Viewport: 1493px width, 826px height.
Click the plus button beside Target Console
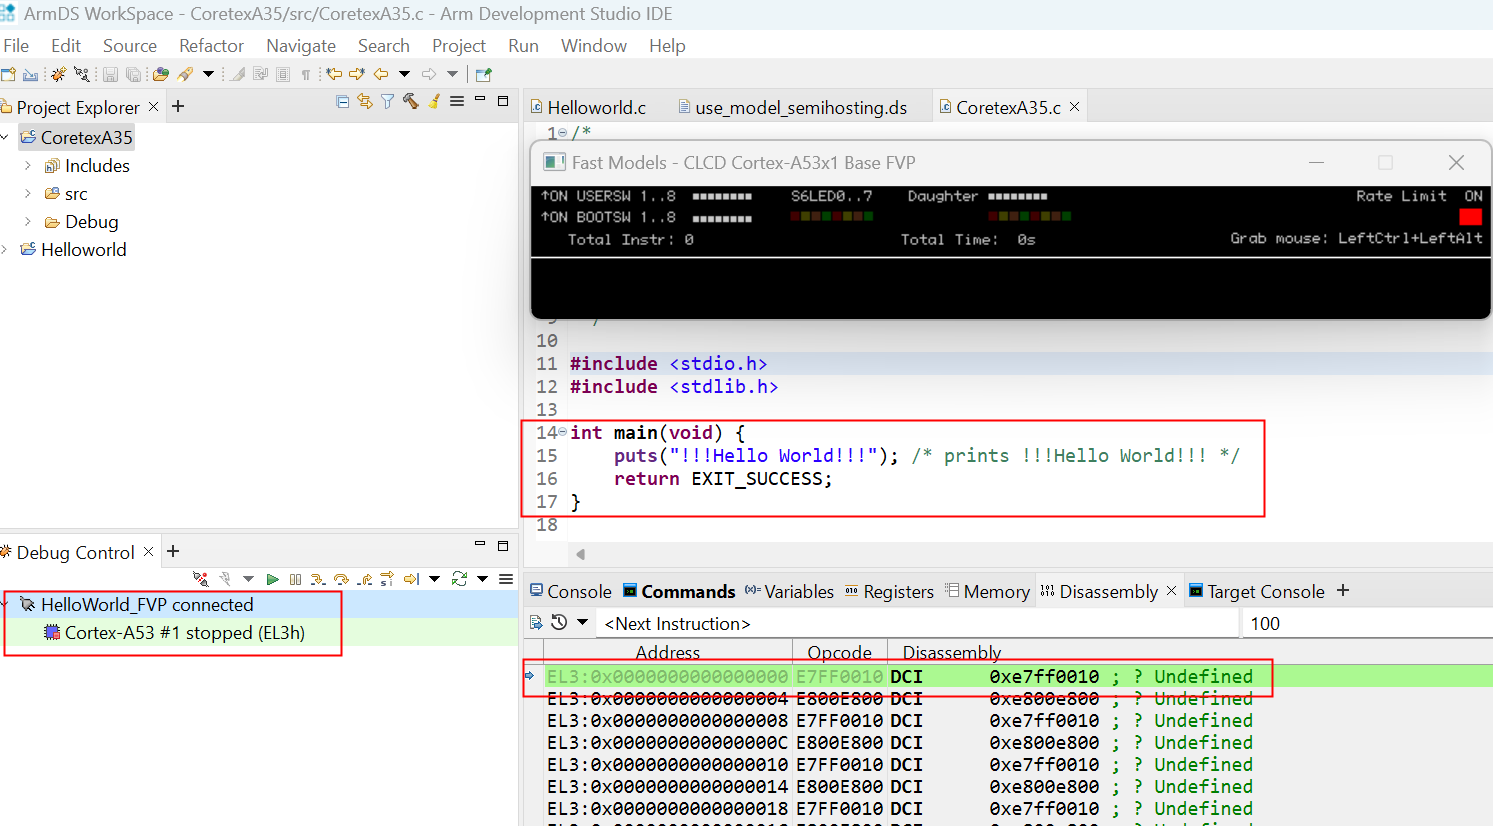point(1343,591)
